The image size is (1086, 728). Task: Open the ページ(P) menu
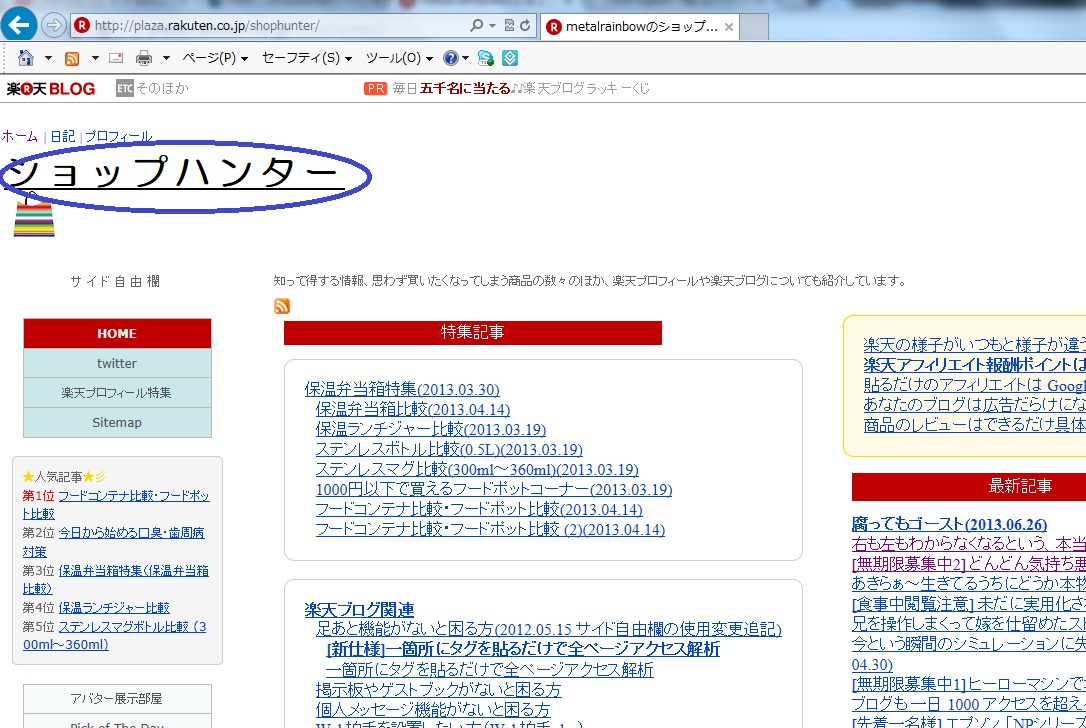(x=214, y=58)
